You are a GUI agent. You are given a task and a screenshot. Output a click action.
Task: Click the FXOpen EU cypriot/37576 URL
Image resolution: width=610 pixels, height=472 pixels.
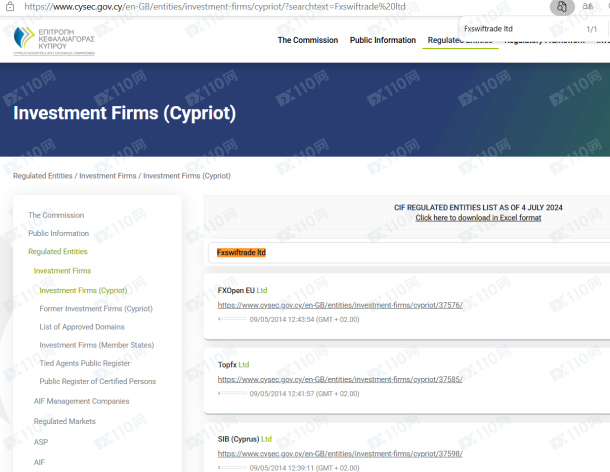pyautogui.click(x=340, y=305)
